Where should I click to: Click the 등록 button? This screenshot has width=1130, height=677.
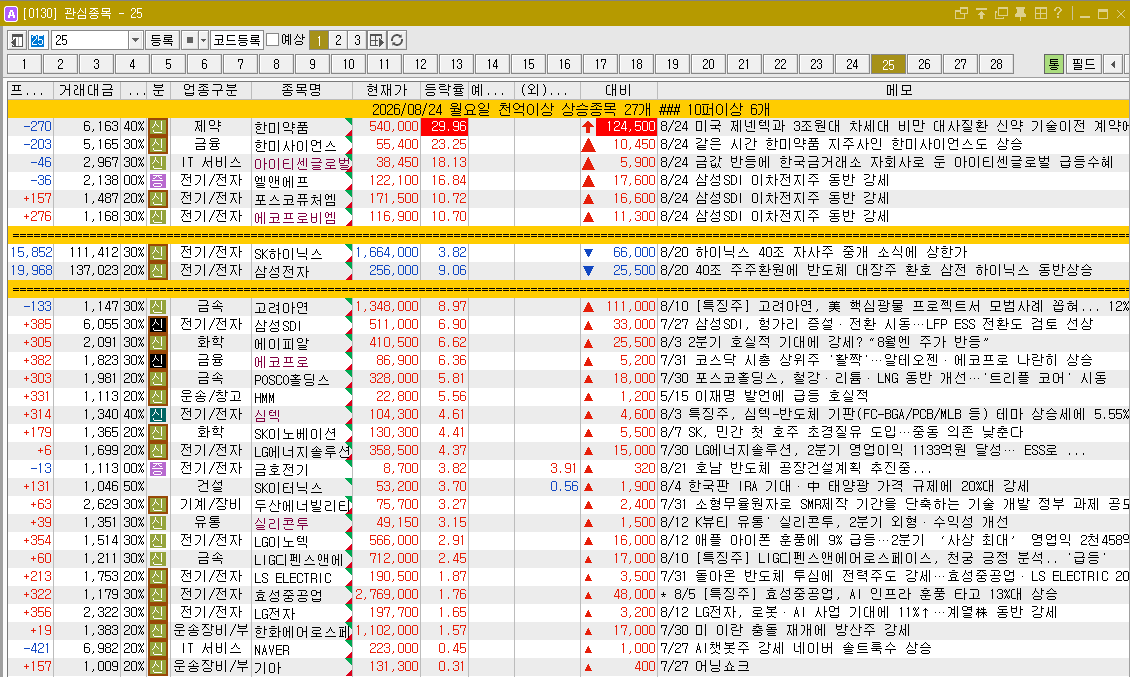pos(161,40)
